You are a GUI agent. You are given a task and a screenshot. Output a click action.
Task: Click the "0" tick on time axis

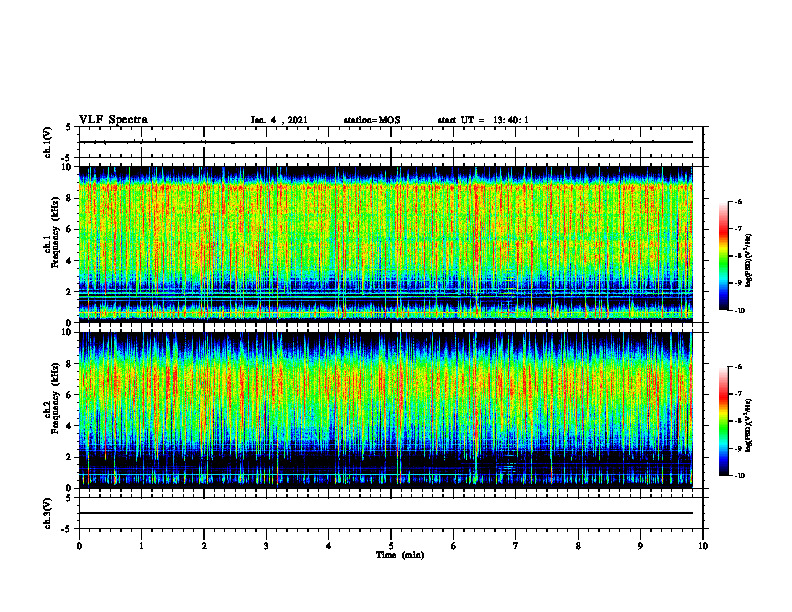coord(79,546)
